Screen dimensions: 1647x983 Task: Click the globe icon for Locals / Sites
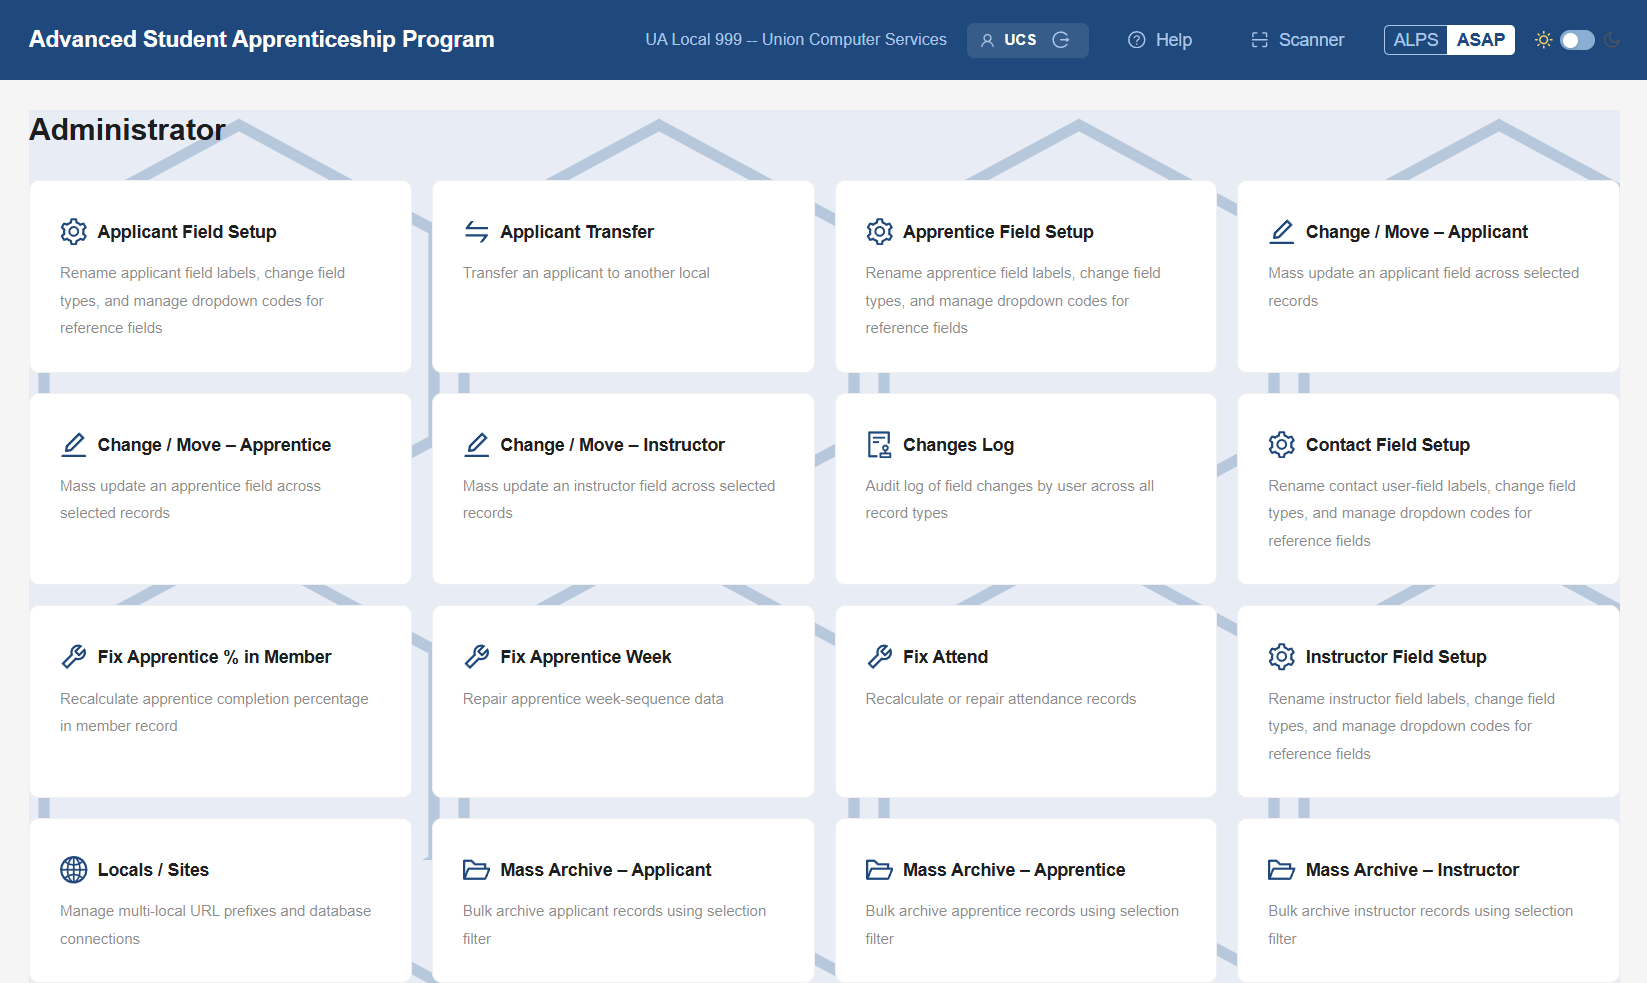pyautogui.click(x=74, y=870)
